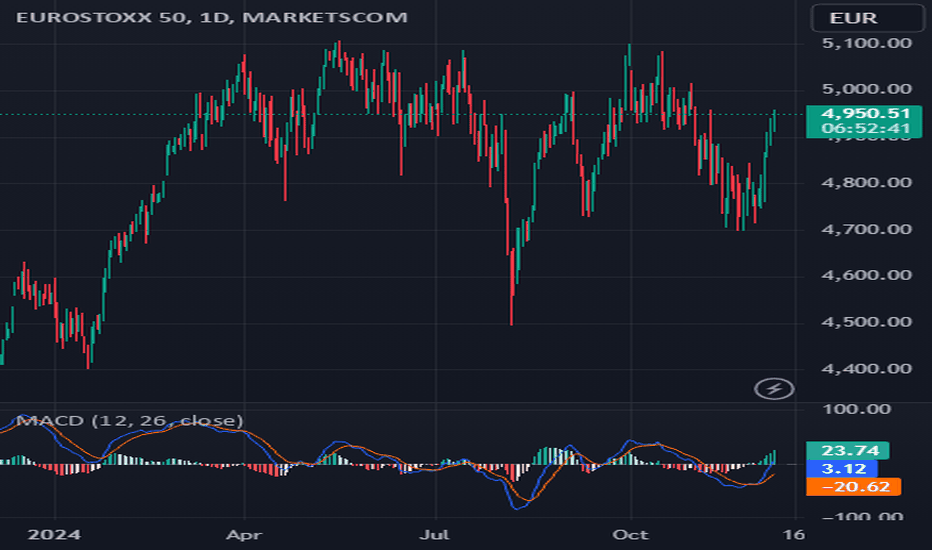
Task: Click the 16 date axis label
Action: (x=794, y=535)
